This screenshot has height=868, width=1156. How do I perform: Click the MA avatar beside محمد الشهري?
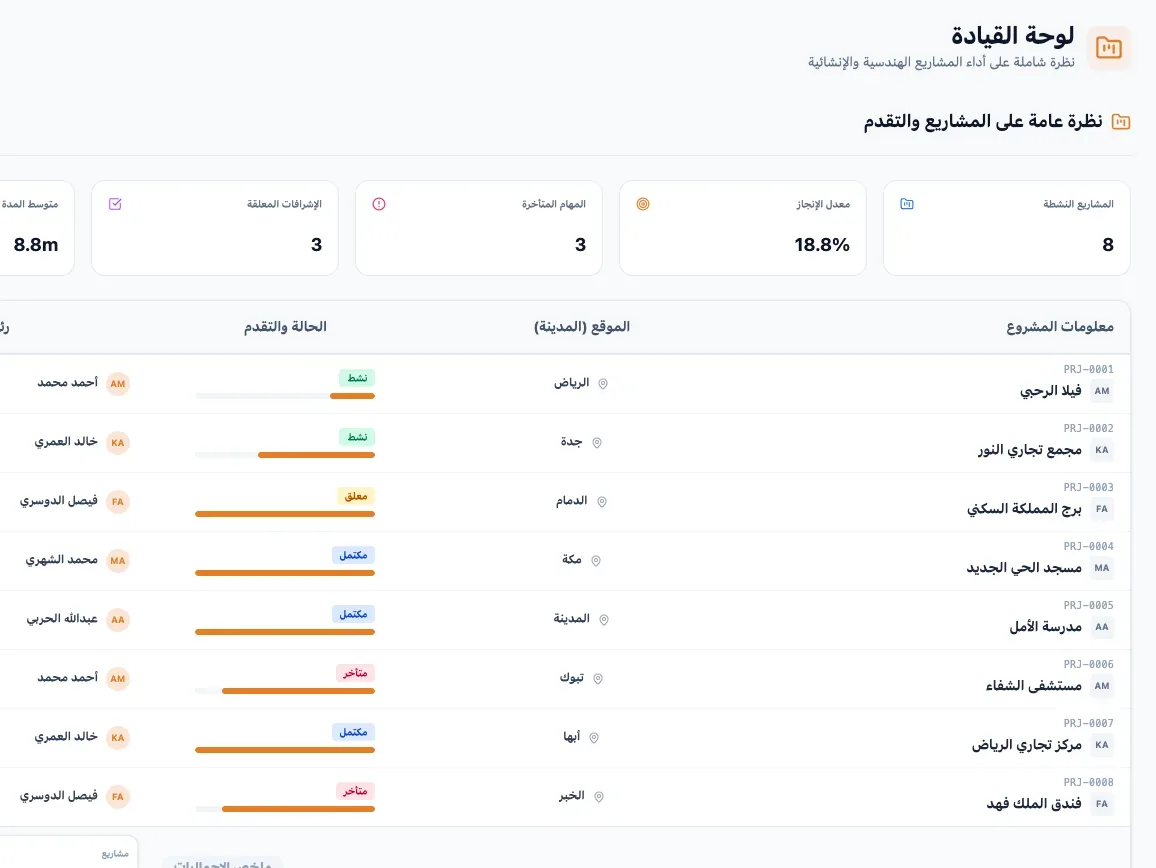[x=117, y=560]
